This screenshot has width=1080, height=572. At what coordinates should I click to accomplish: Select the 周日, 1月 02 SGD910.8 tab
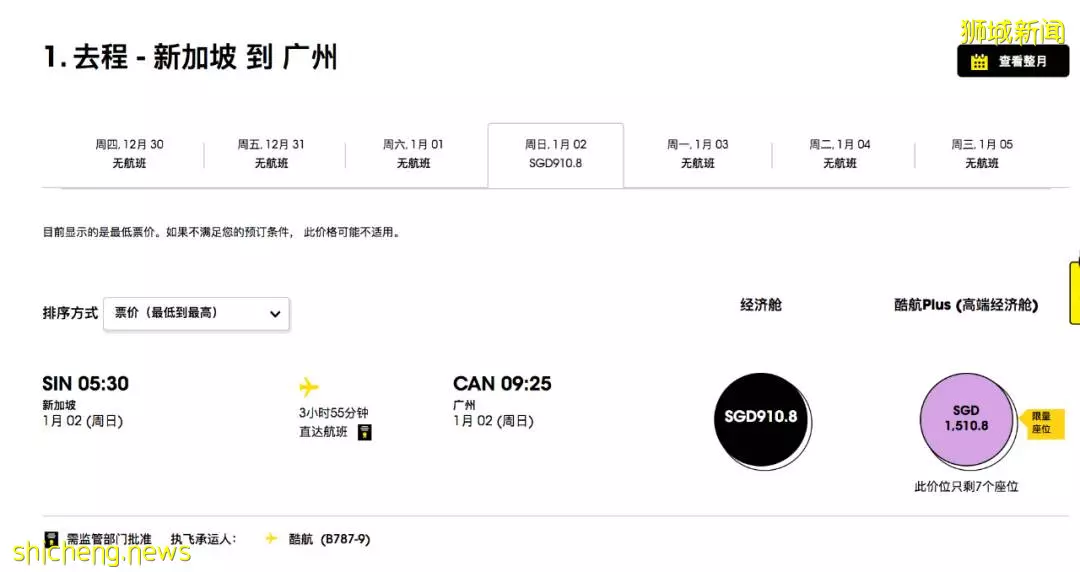coord(556,154)
